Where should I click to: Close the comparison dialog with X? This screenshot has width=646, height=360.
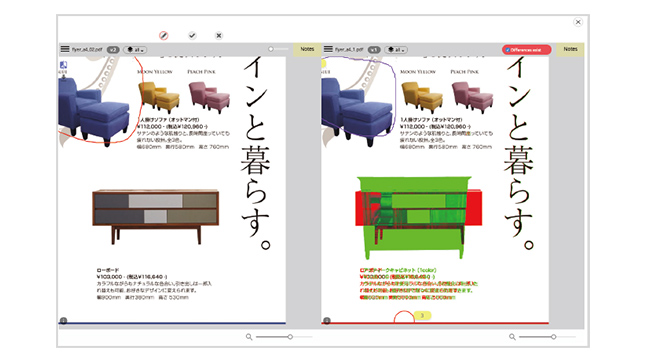[578, 22]
